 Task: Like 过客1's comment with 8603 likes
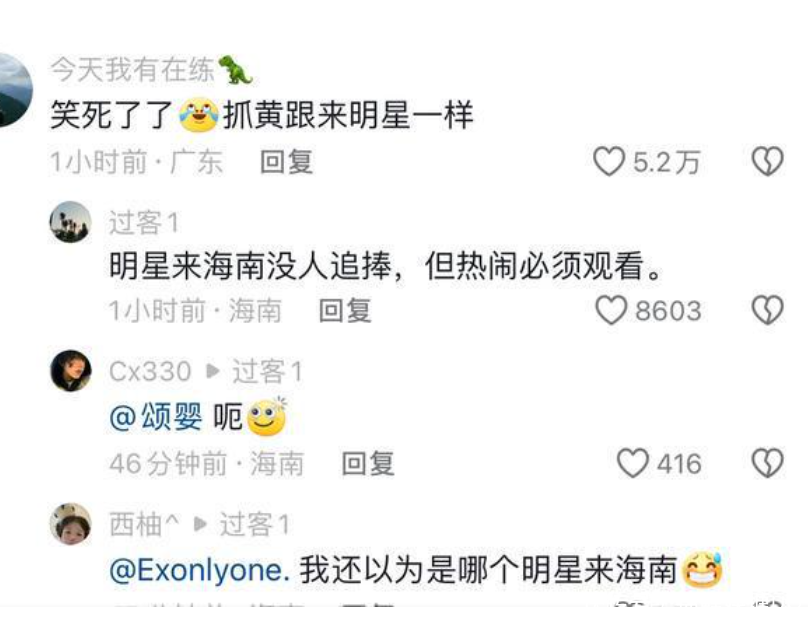(x=611, y=310)
